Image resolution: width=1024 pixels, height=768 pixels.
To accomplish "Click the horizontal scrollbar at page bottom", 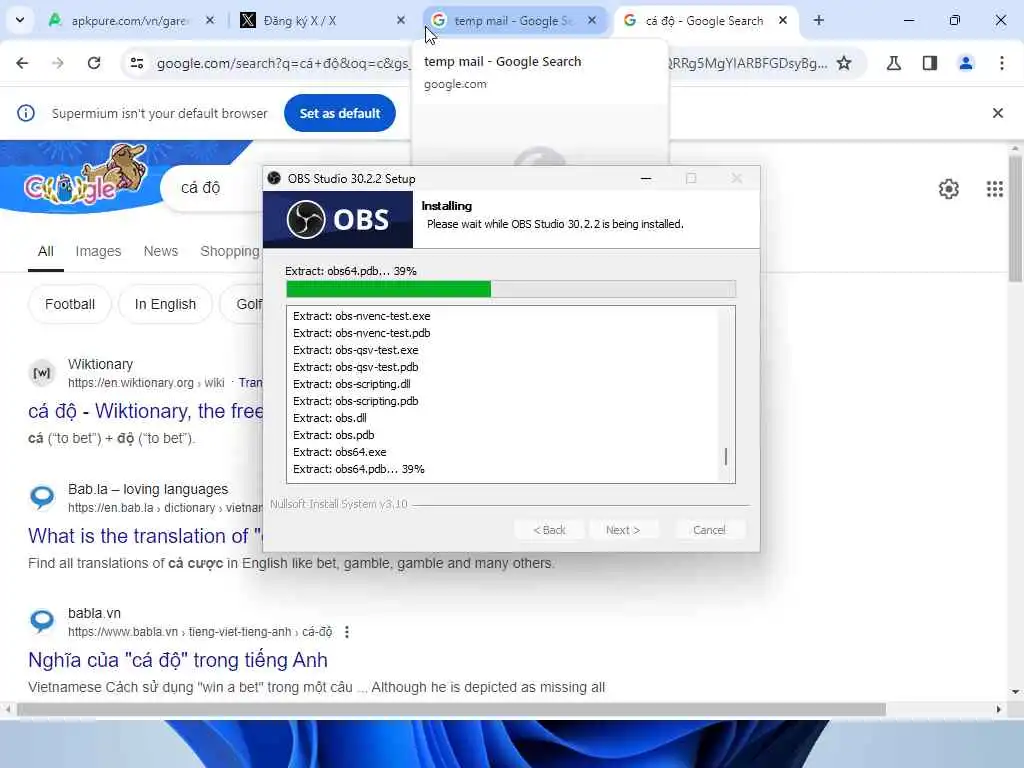I will coord(451,709).
